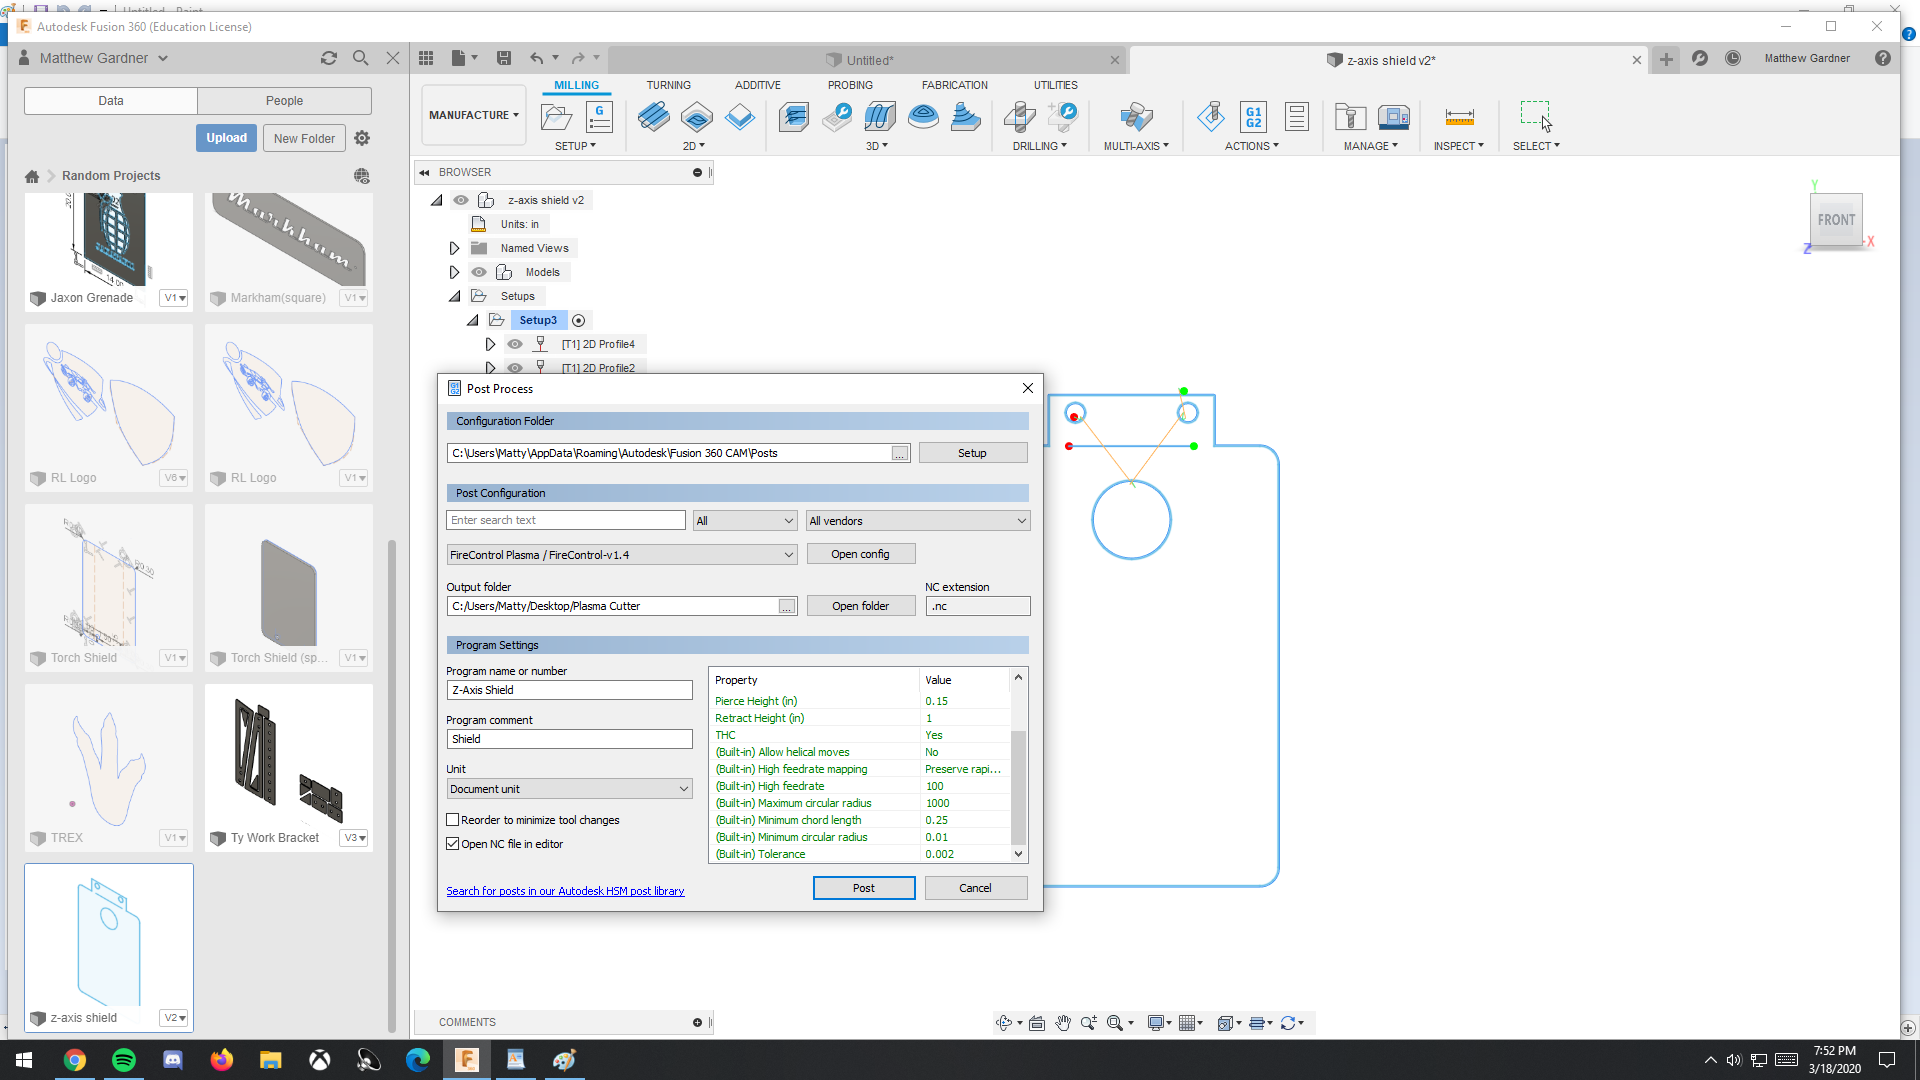Viewport: 1920px width, 1080px height.
Task: Click the Multi-Axis swarf tool icon
Action: [x=1136, y=117]
